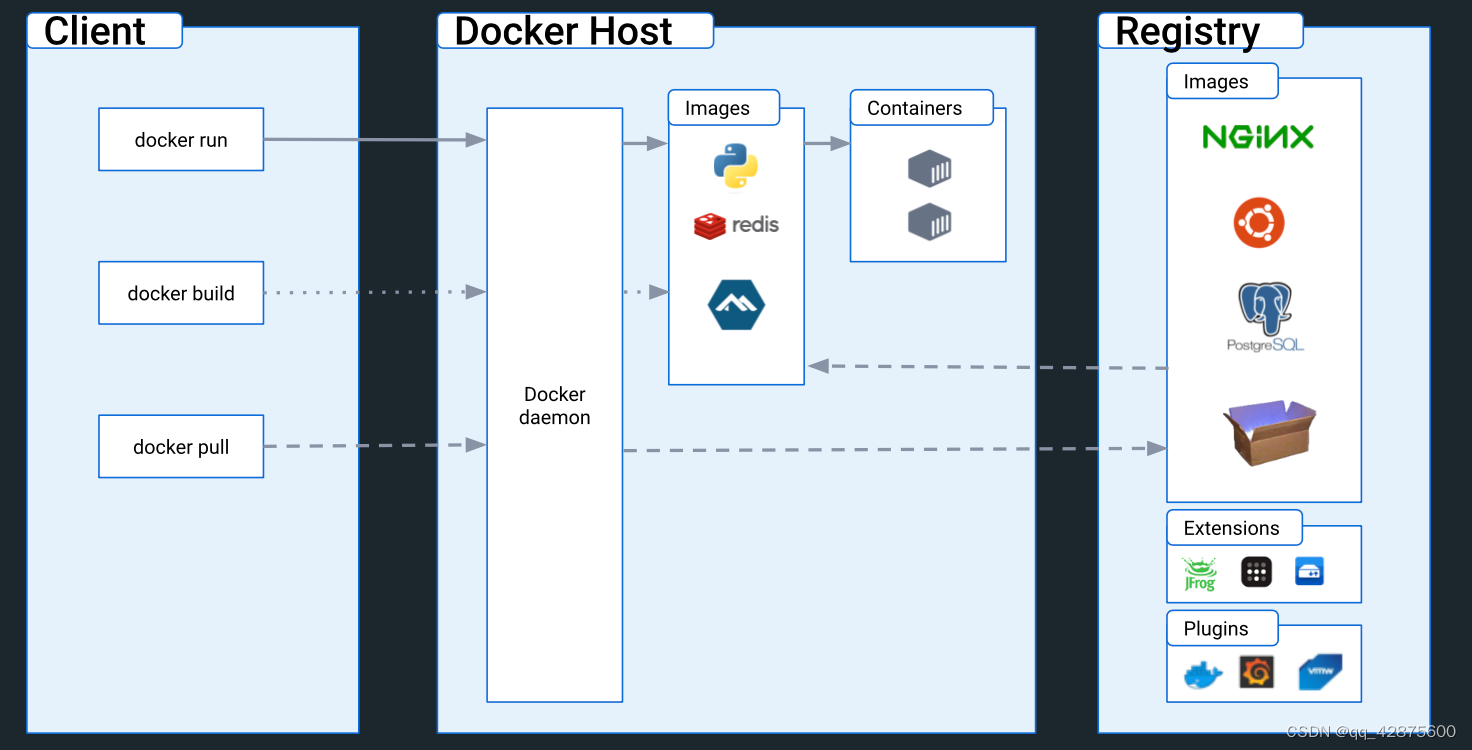Click the docker build box
1472x750 pixels.
click(x=181, y=293)
